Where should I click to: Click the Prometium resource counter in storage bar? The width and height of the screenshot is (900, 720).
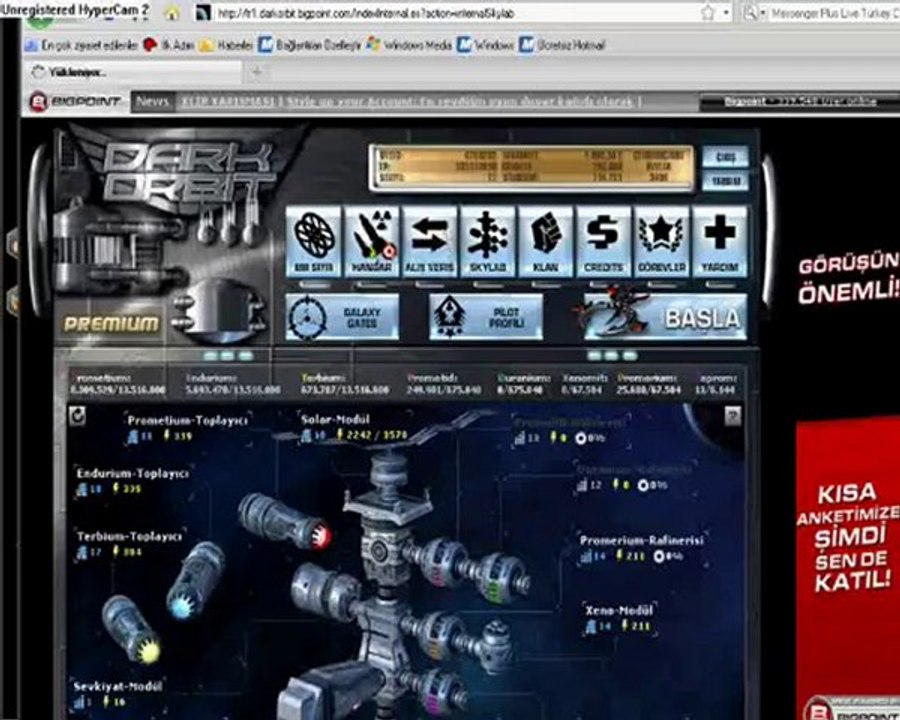[x=117, y=384]
